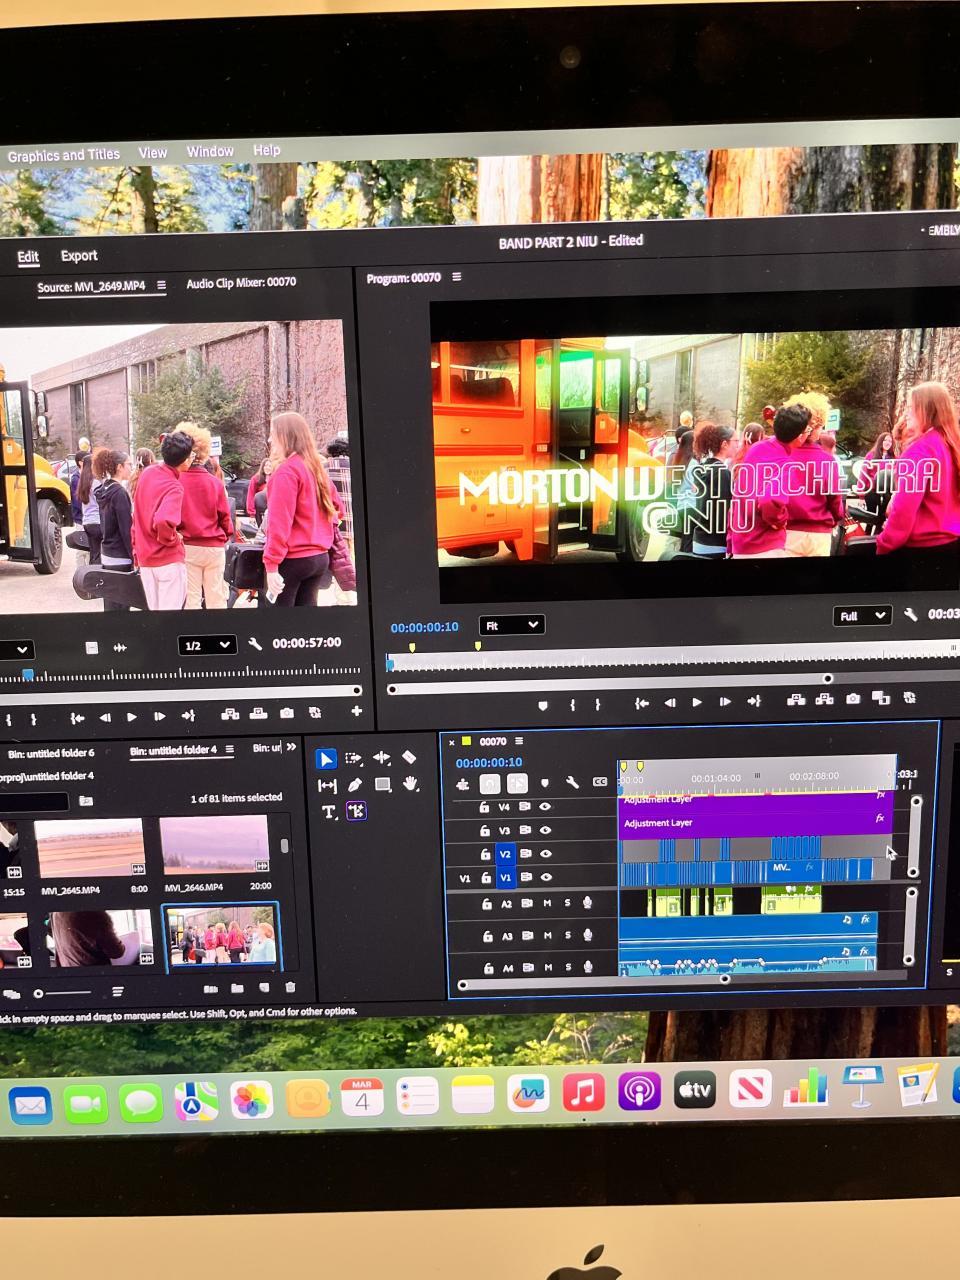Screen dimensions: 960x1280
Task: Solo the A3 audio track
Action: pyautogui.click(x=568, y=935)
